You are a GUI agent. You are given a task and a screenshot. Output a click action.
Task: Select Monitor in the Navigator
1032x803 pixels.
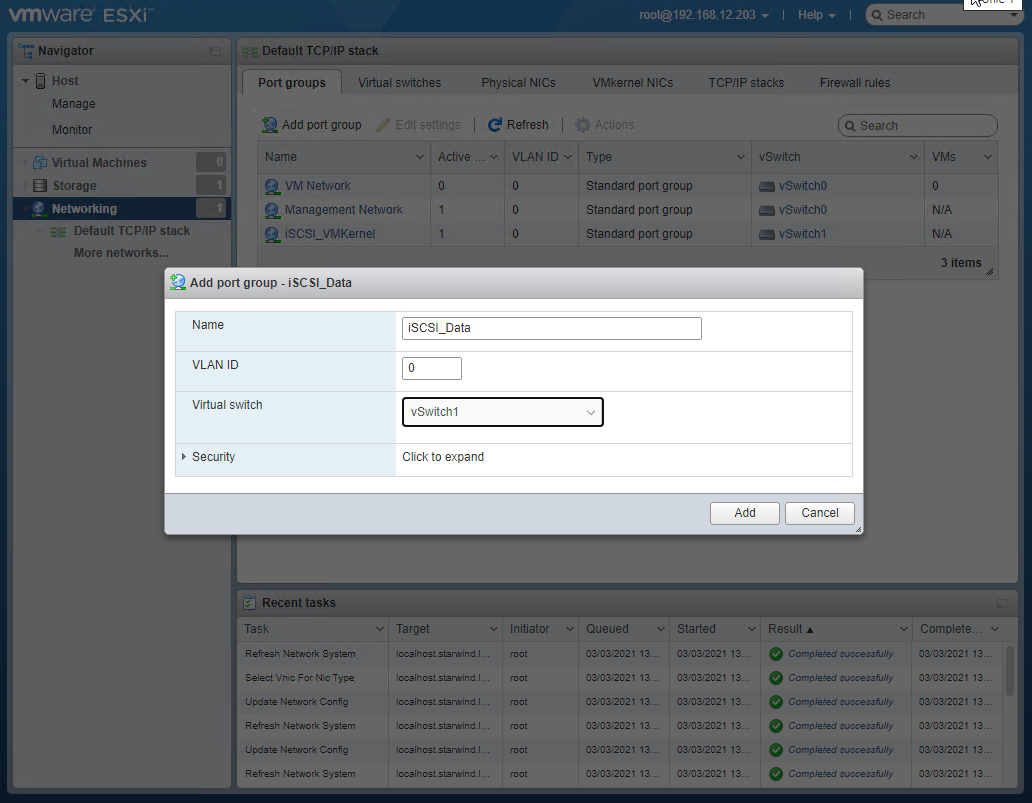pyautogui.click(x=72, y=130)
